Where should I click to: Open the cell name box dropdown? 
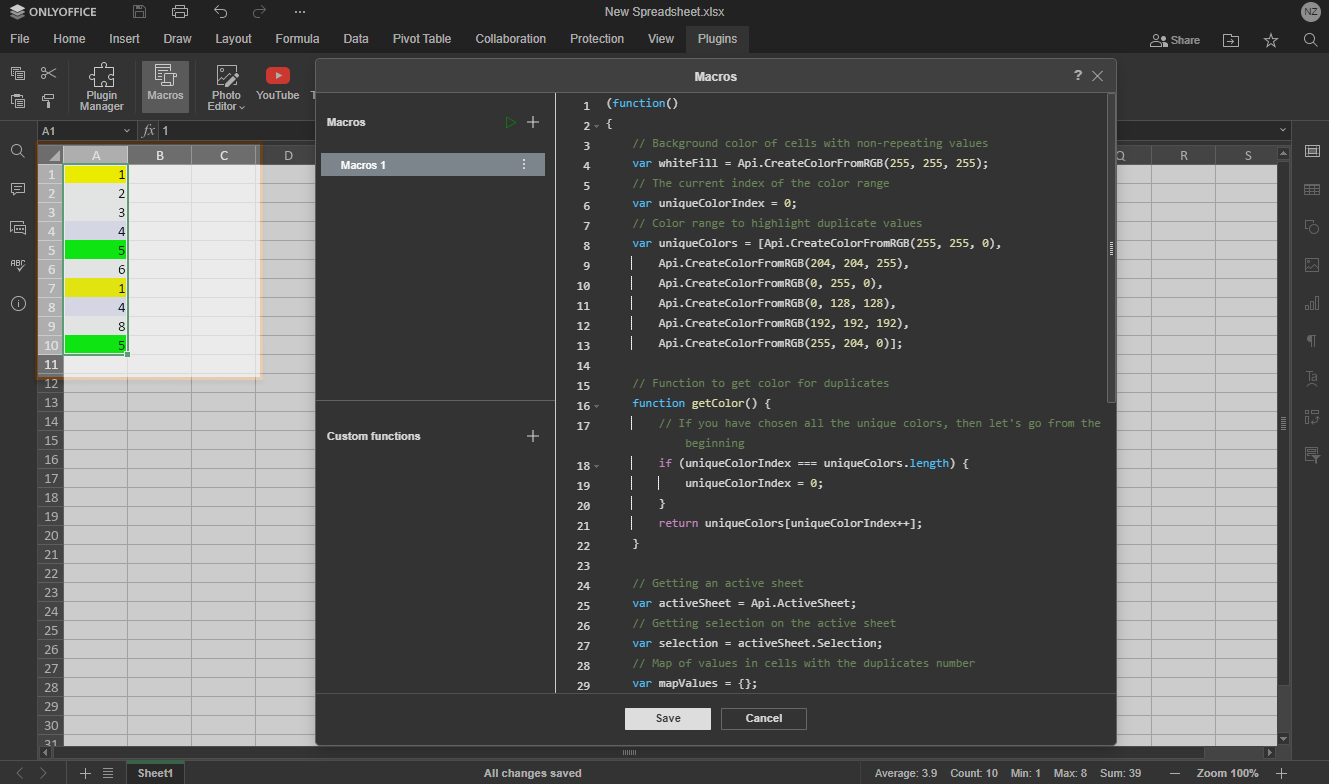pyautogui.click(x=127, y=131)
